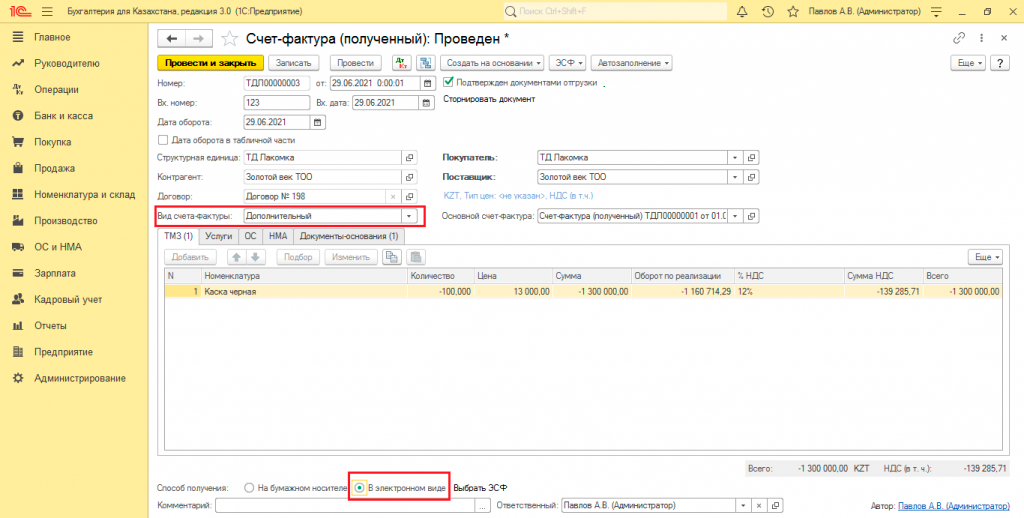The height and width of the screenshot is (518, 1024).
Task: Select На бумажном носителе radio option
Action: pyautogui.click(x=249, y=488)
